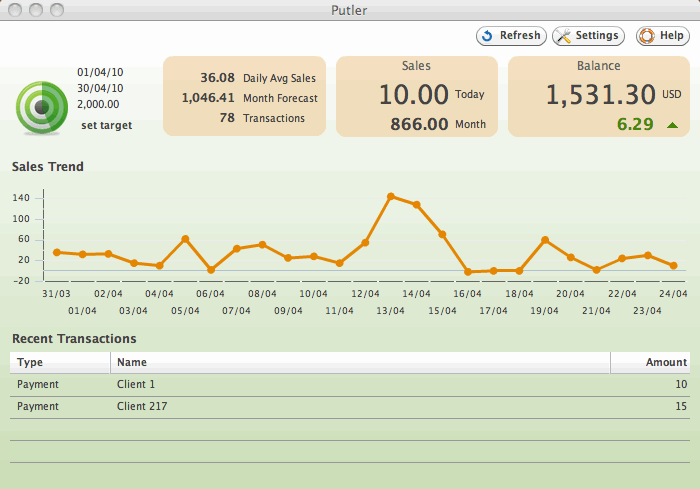Click the Month Forecast value 1,046.41
700x489 pixels.
[x=208, y=98]
